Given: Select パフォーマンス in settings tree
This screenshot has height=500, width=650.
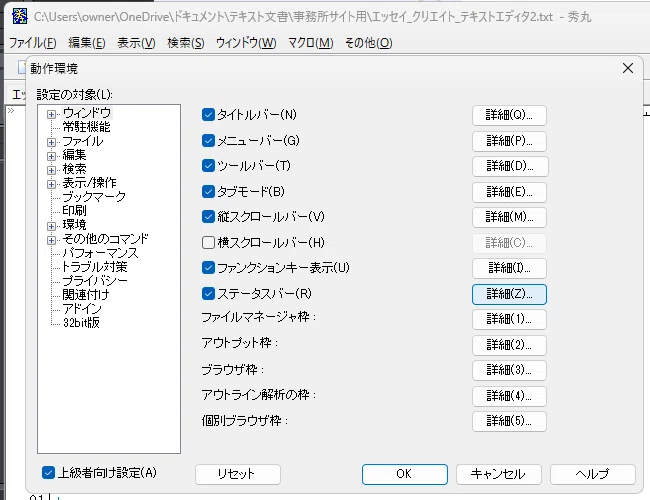Looking at the screenshot, I should click(100, 252).
